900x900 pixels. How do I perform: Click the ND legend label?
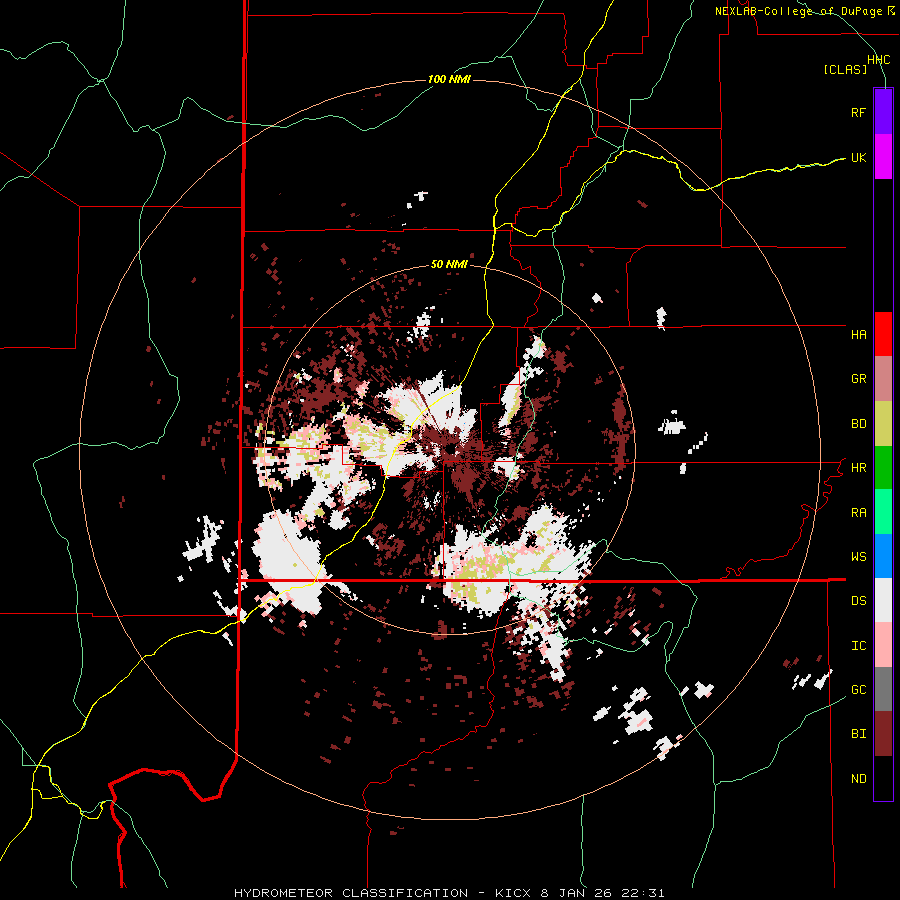click(858, 779)
